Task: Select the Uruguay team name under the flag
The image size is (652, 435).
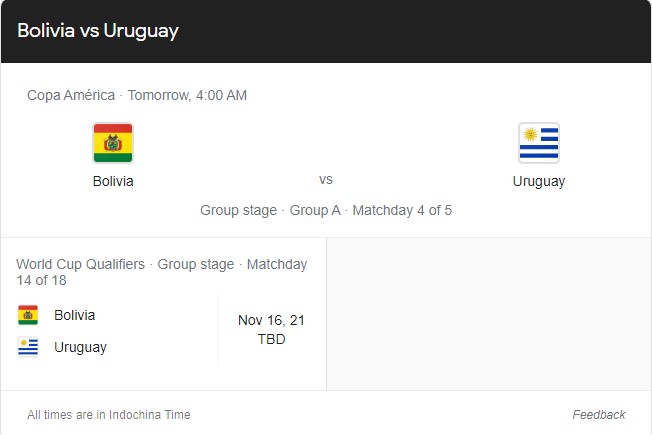Action: (539, 182)
